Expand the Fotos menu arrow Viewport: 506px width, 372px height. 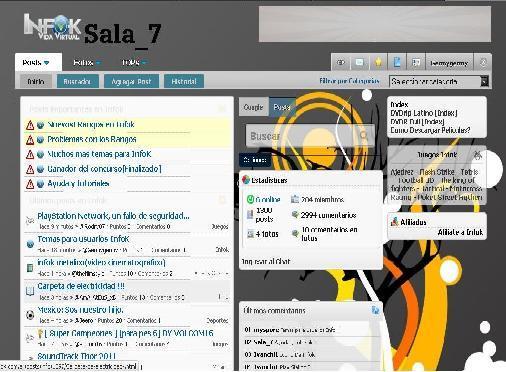98,63
